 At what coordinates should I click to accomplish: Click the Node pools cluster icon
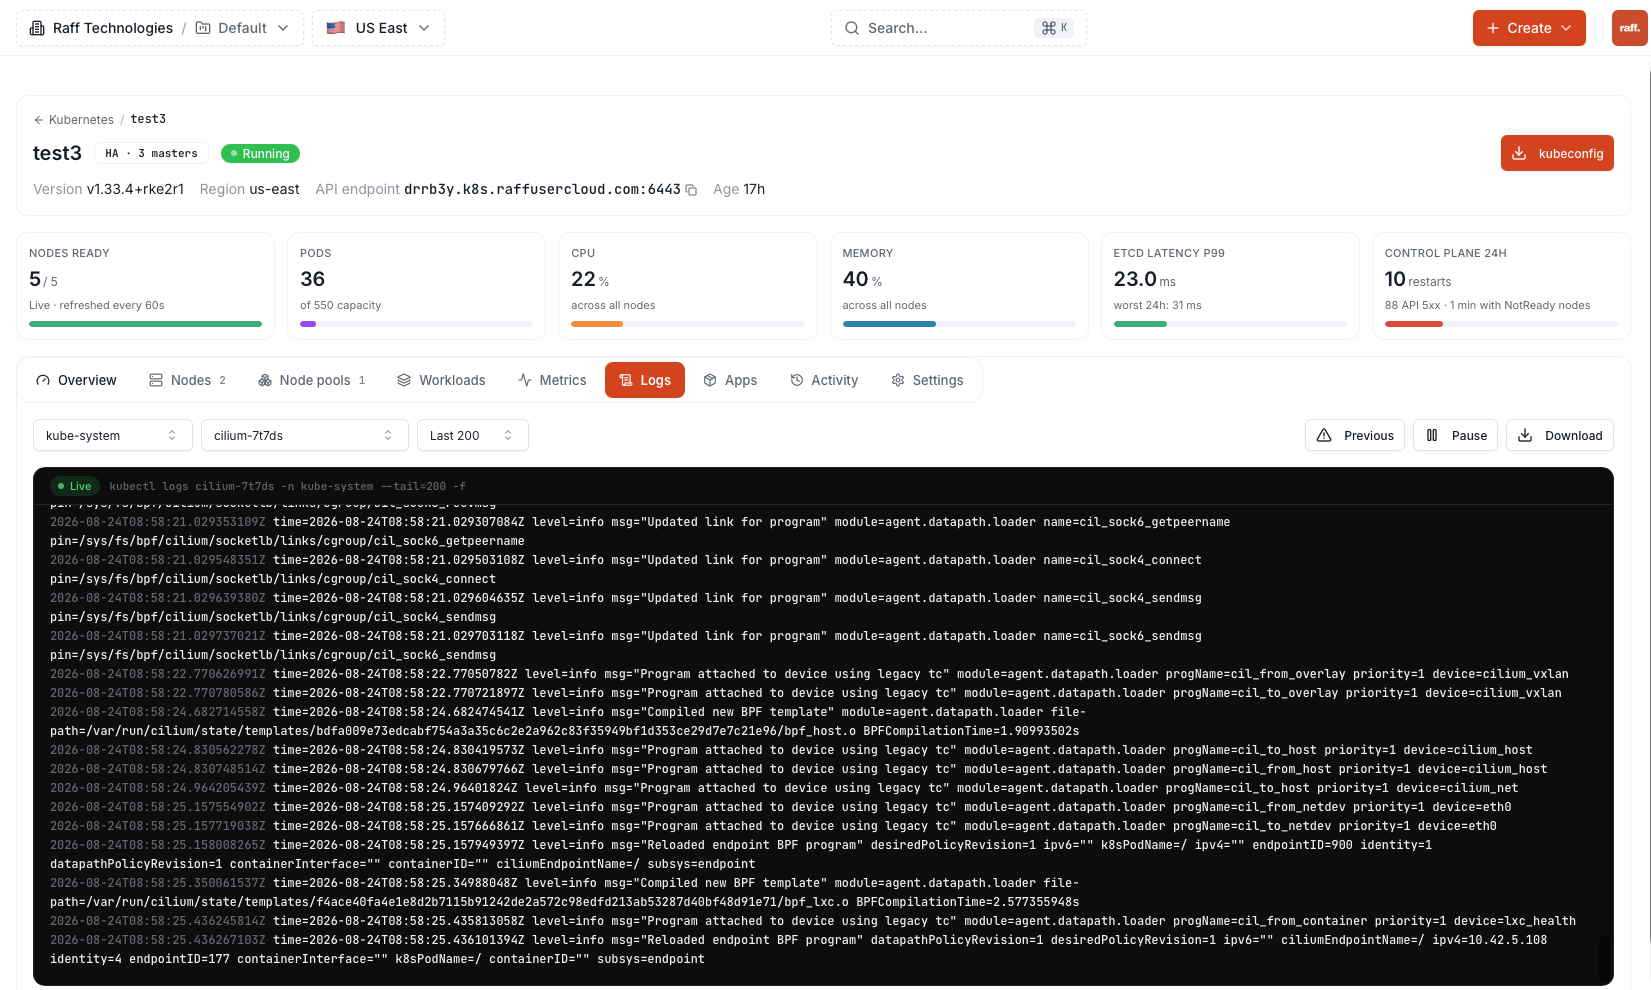265,380
